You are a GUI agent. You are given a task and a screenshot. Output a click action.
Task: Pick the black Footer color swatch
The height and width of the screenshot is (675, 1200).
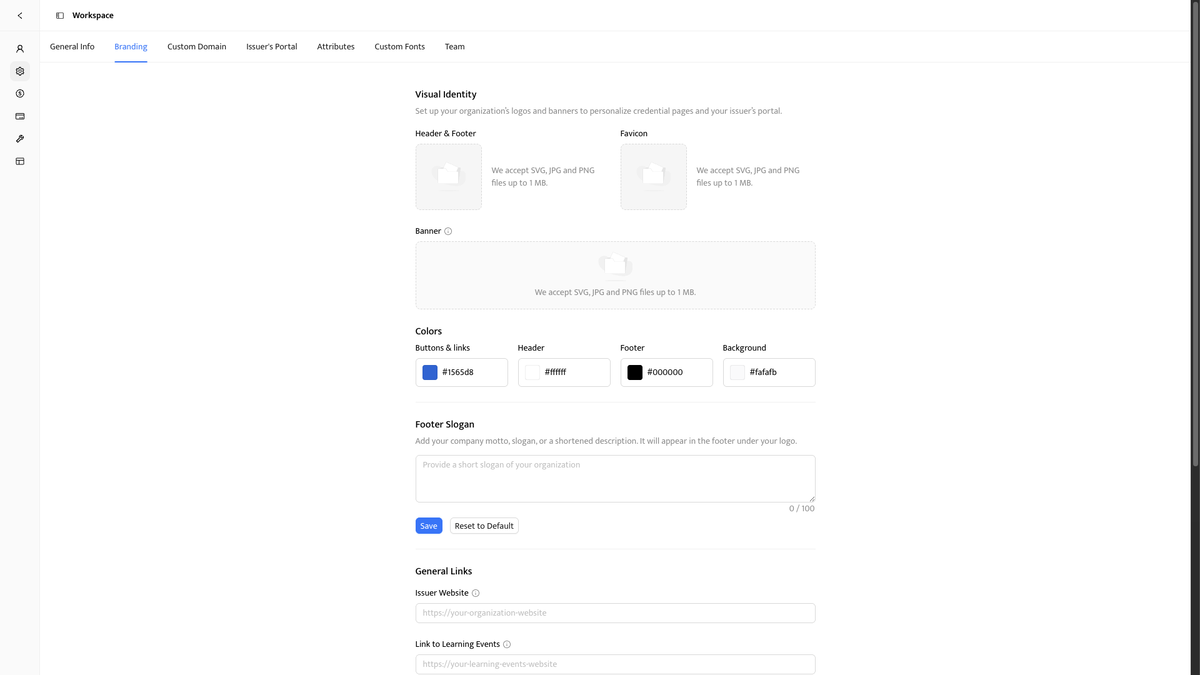(635, 373)
